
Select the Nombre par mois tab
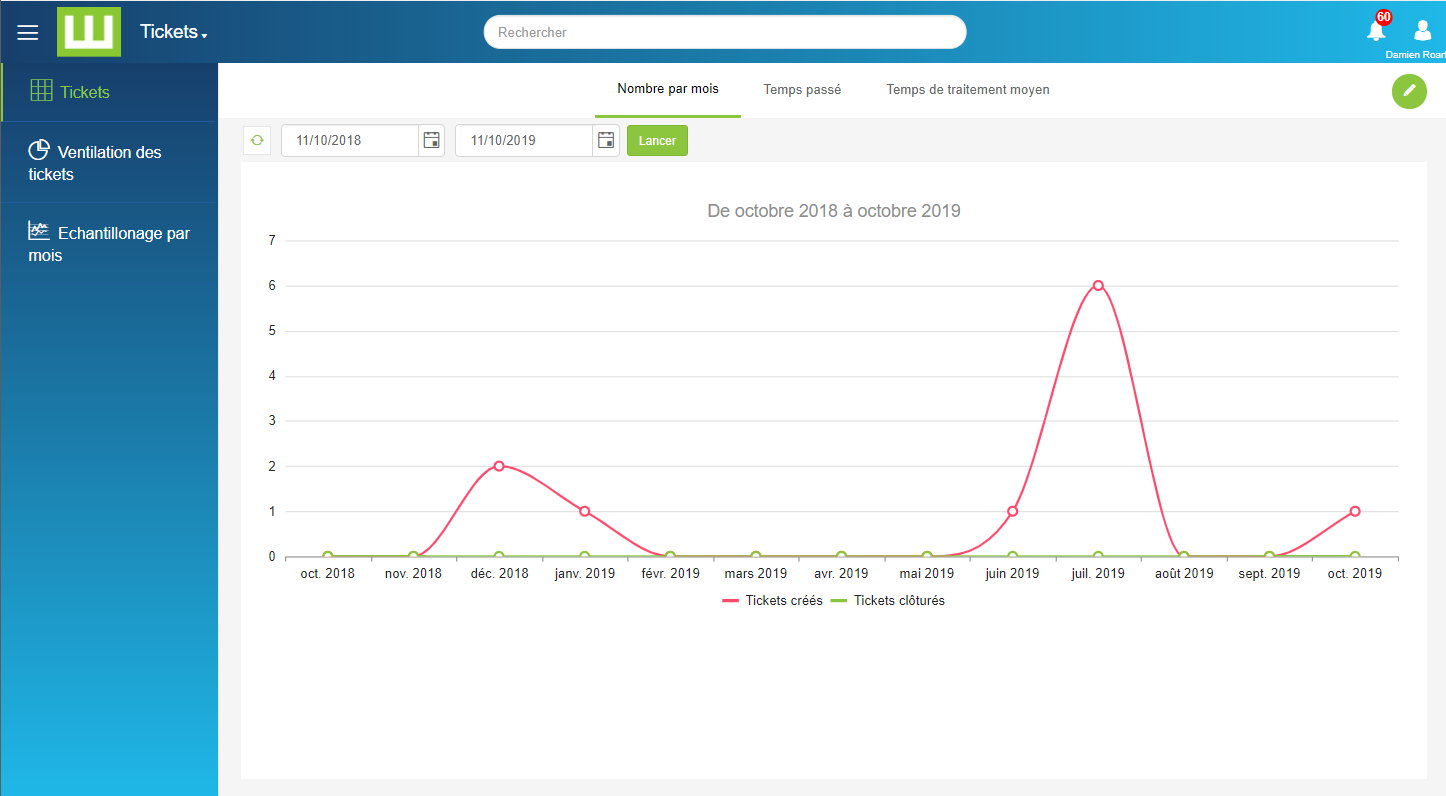point(667,90)
